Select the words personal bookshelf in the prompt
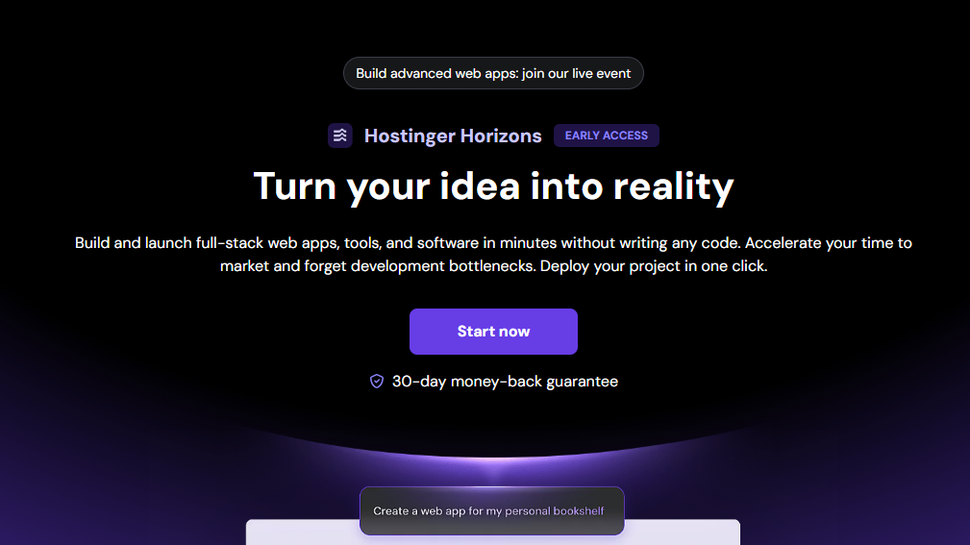The width and height of the screenshot is (970, 545). click(554, 511)
